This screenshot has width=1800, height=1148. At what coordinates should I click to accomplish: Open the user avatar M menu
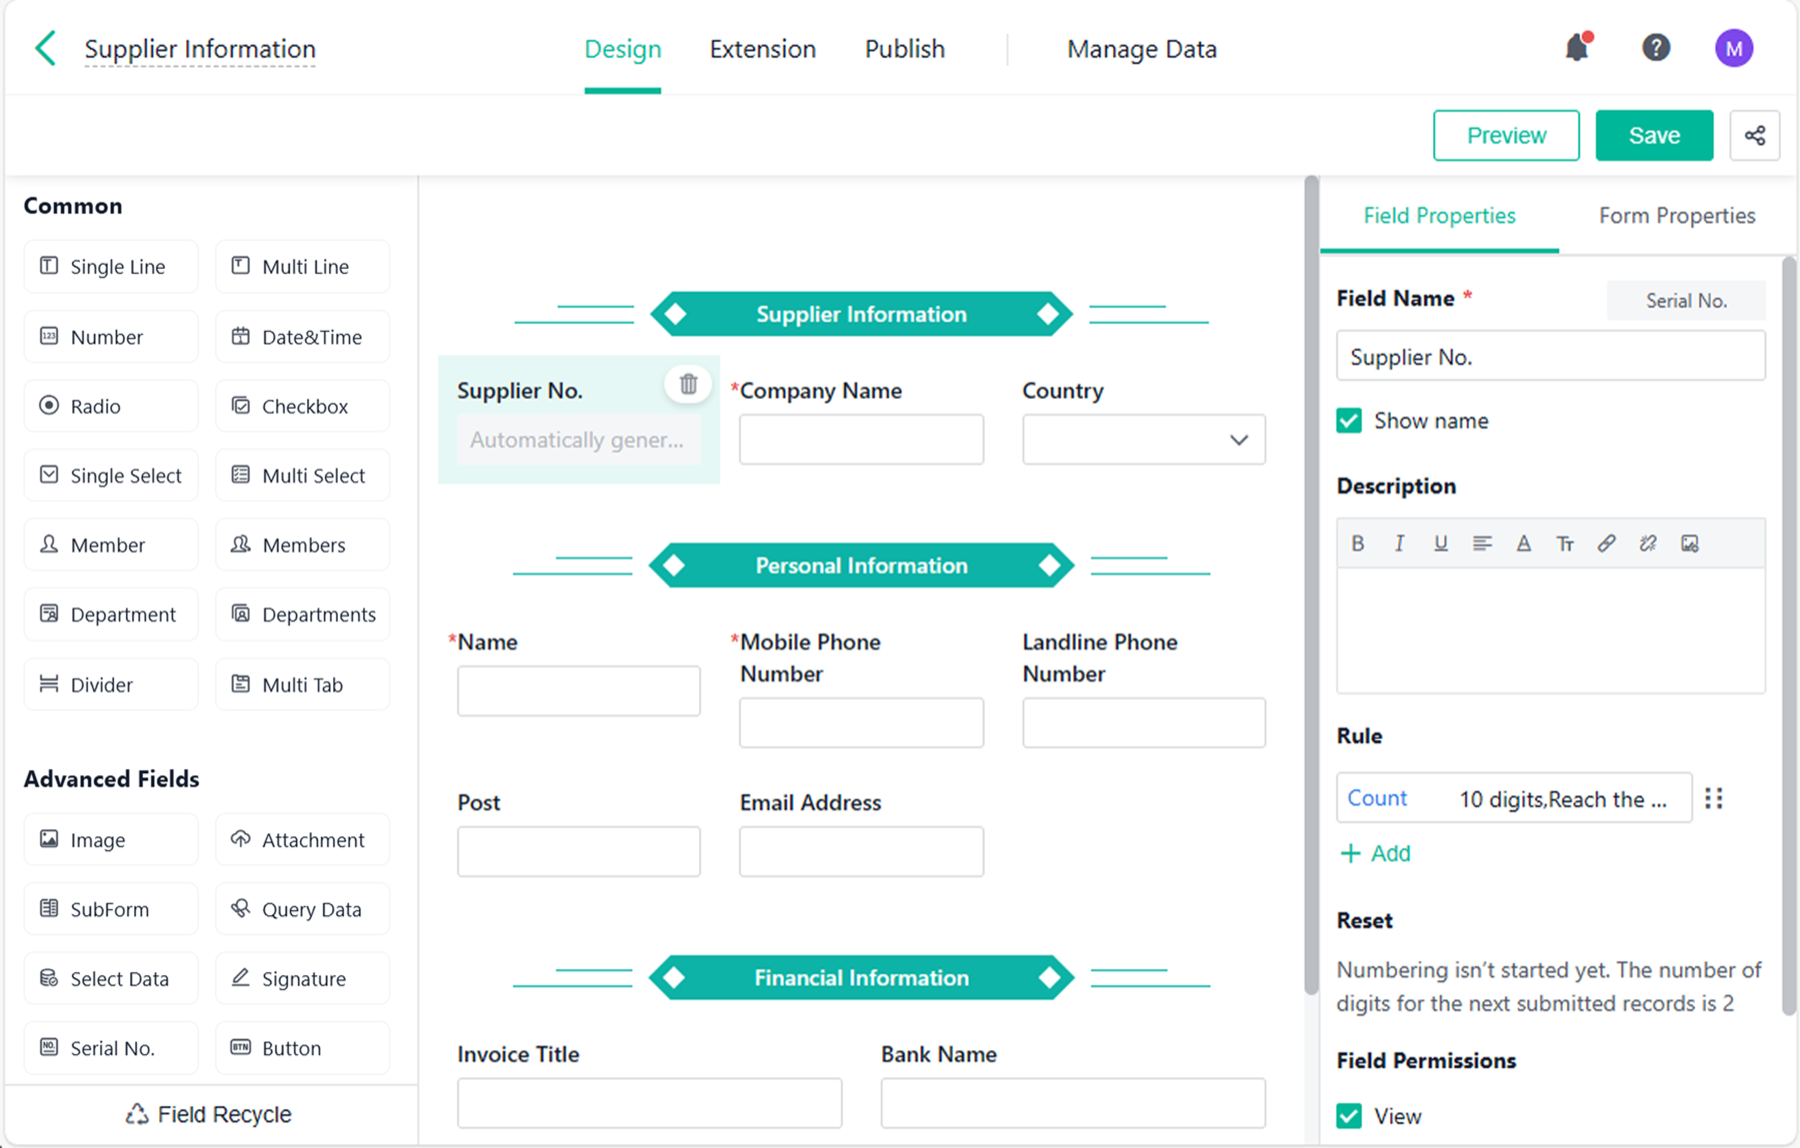1734,48
